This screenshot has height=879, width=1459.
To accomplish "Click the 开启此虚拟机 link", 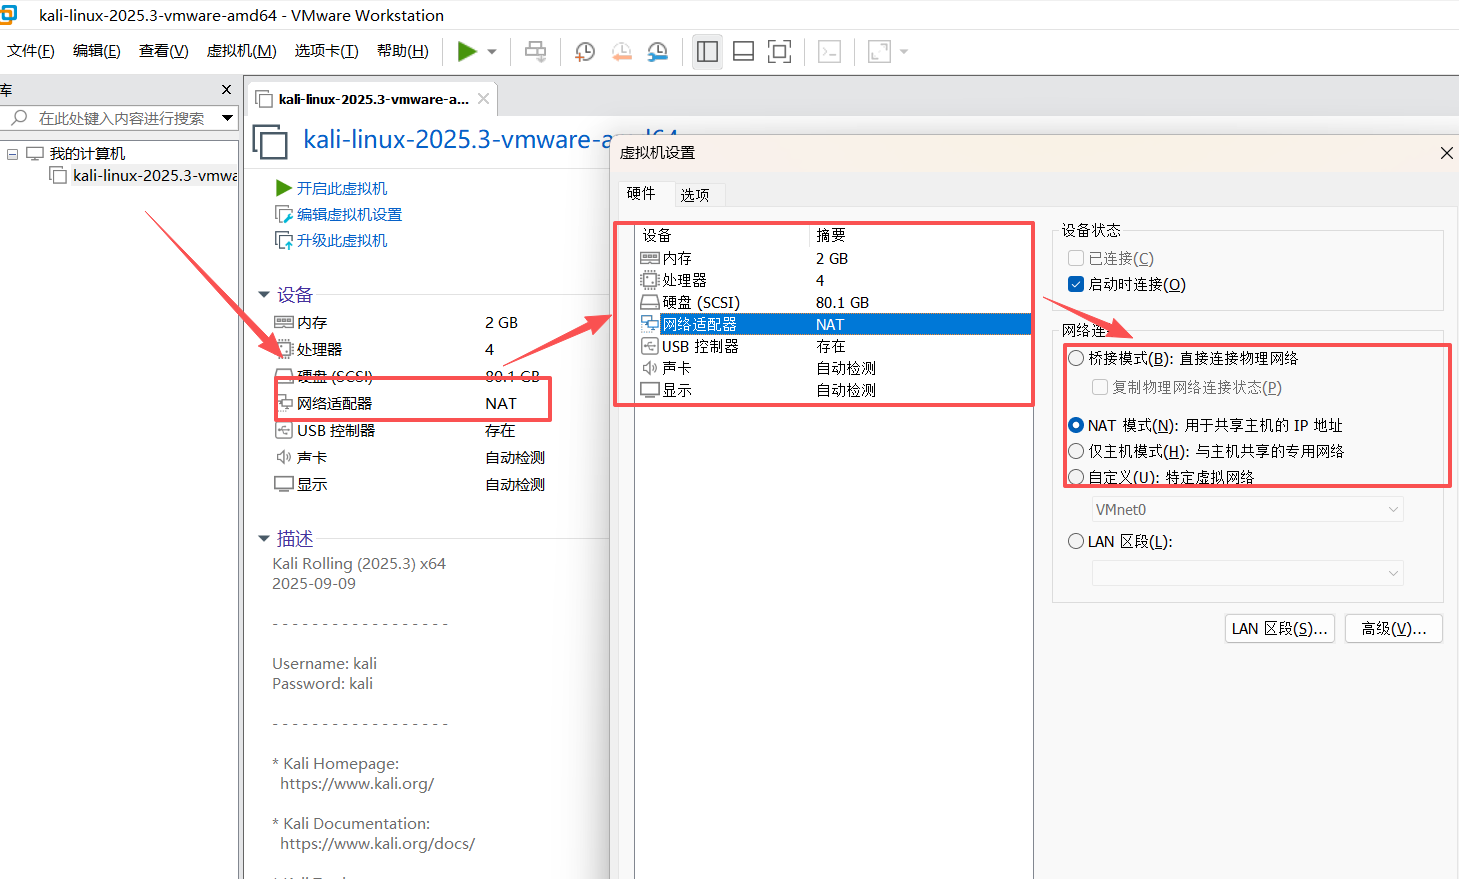I will click(342, 188).
